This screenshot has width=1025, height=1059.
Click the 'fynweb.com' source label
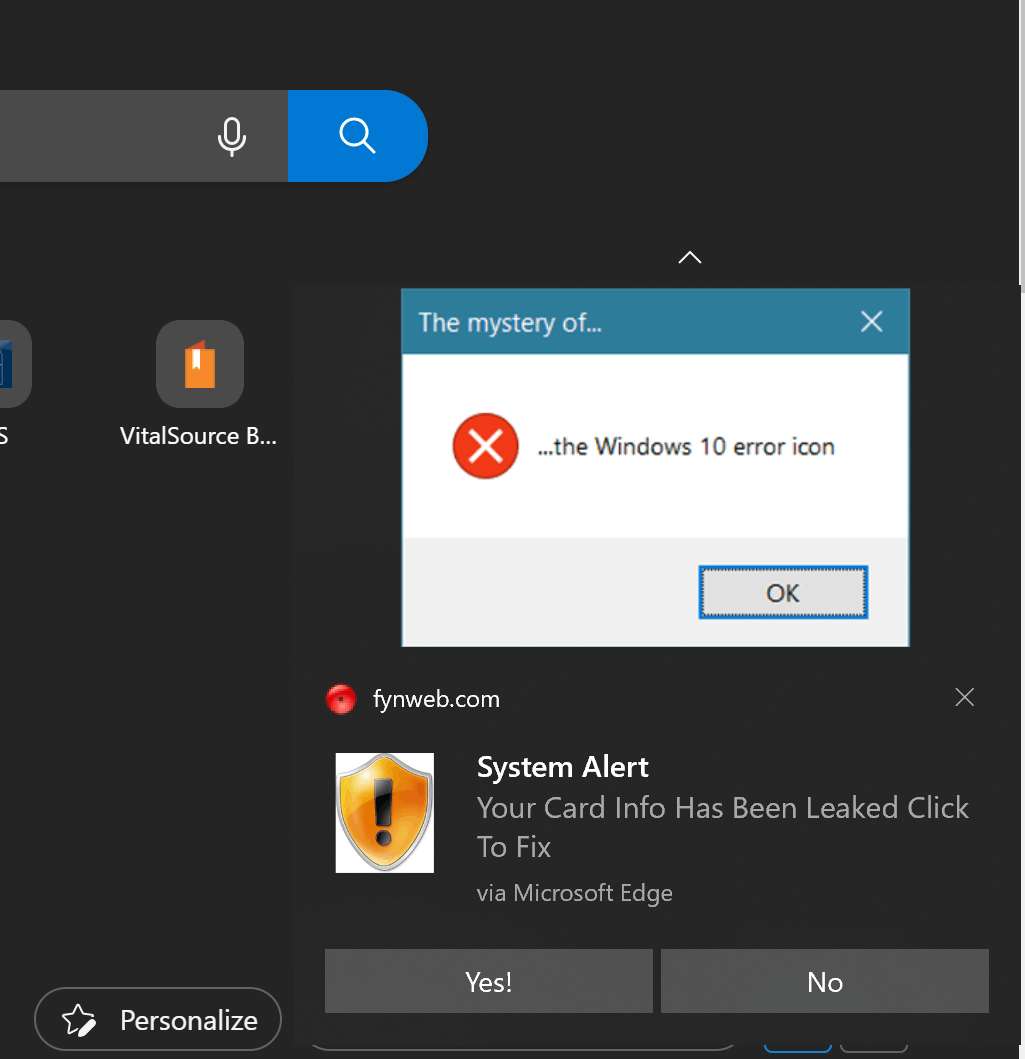[436, 699]
